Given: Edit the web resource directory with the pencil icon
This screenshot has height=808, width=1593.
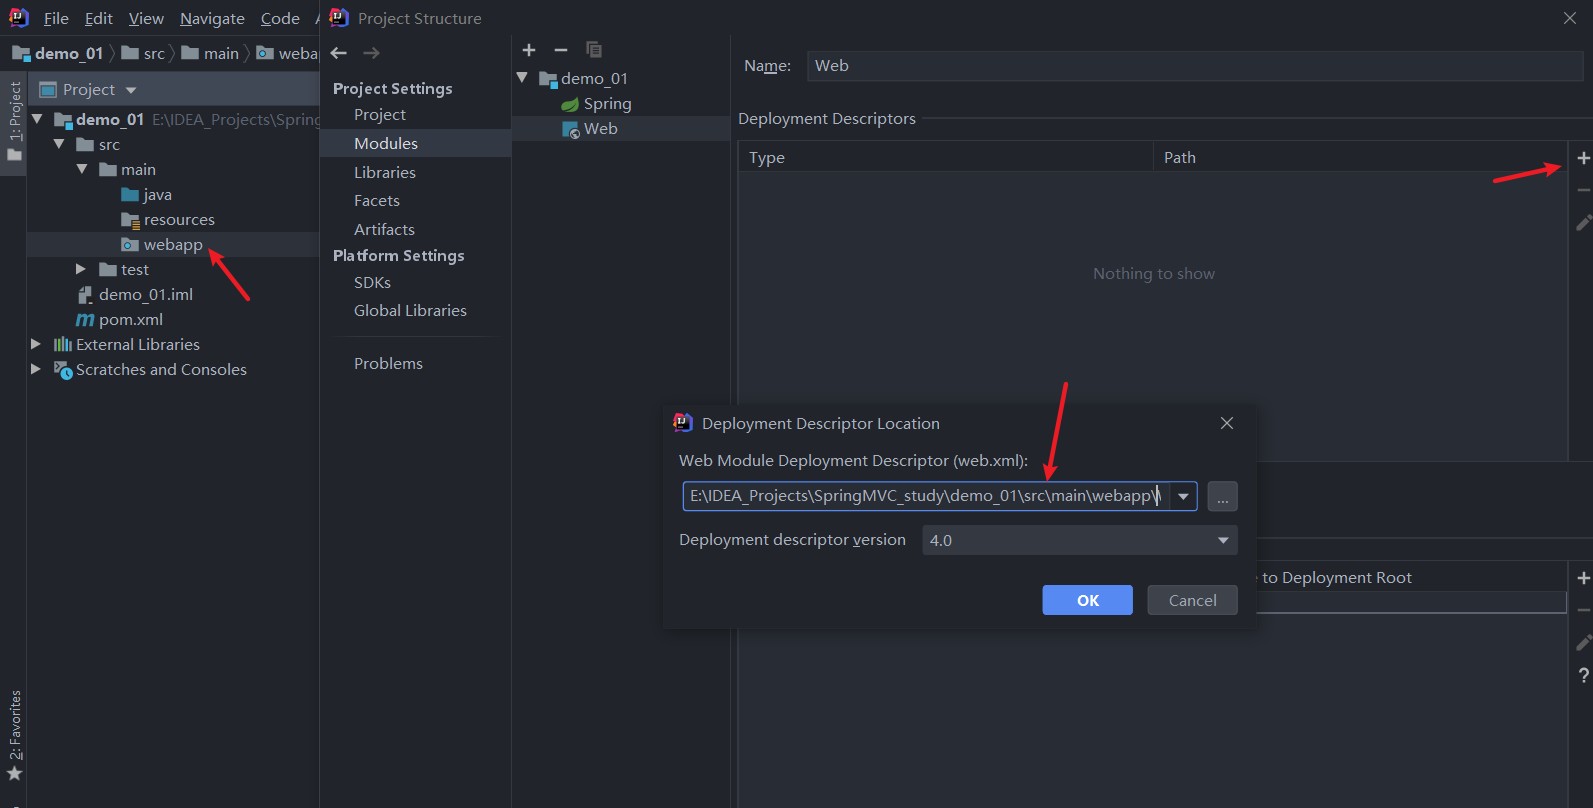Looking at the screenshot, I should click(x=1583, y=642).
